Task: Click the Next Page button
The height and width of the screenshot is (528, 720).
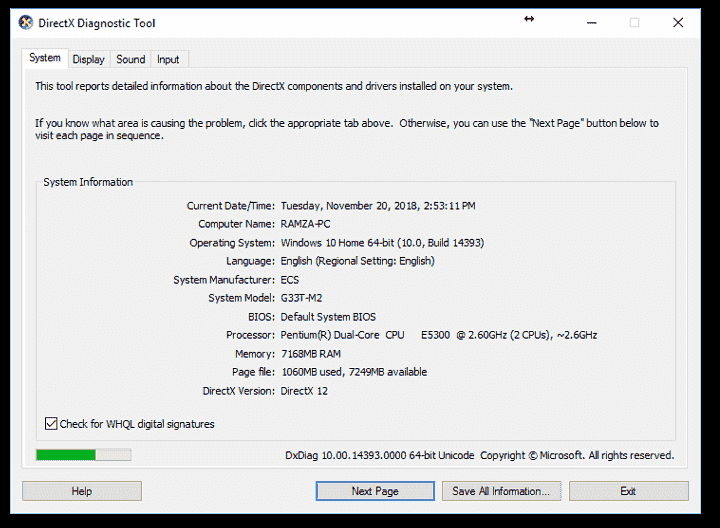Action: coord(375,491)
